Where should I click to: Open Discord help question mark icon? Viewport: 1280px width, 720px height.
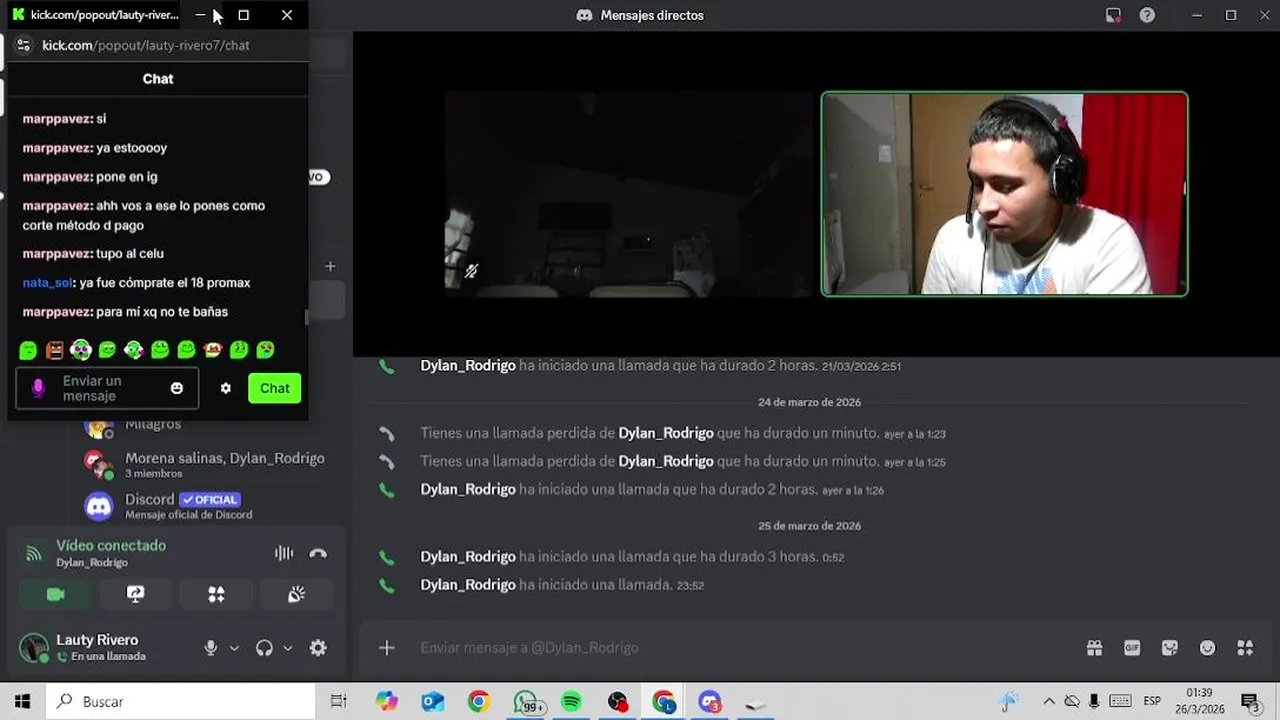pyautogui.click(x=1147, y=15)
